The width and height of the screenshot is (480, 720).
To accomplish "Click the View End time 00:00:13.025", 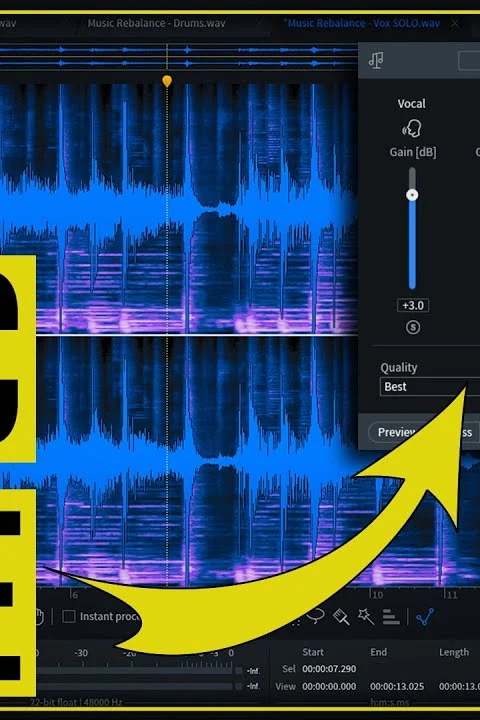I will pos(397,686).
